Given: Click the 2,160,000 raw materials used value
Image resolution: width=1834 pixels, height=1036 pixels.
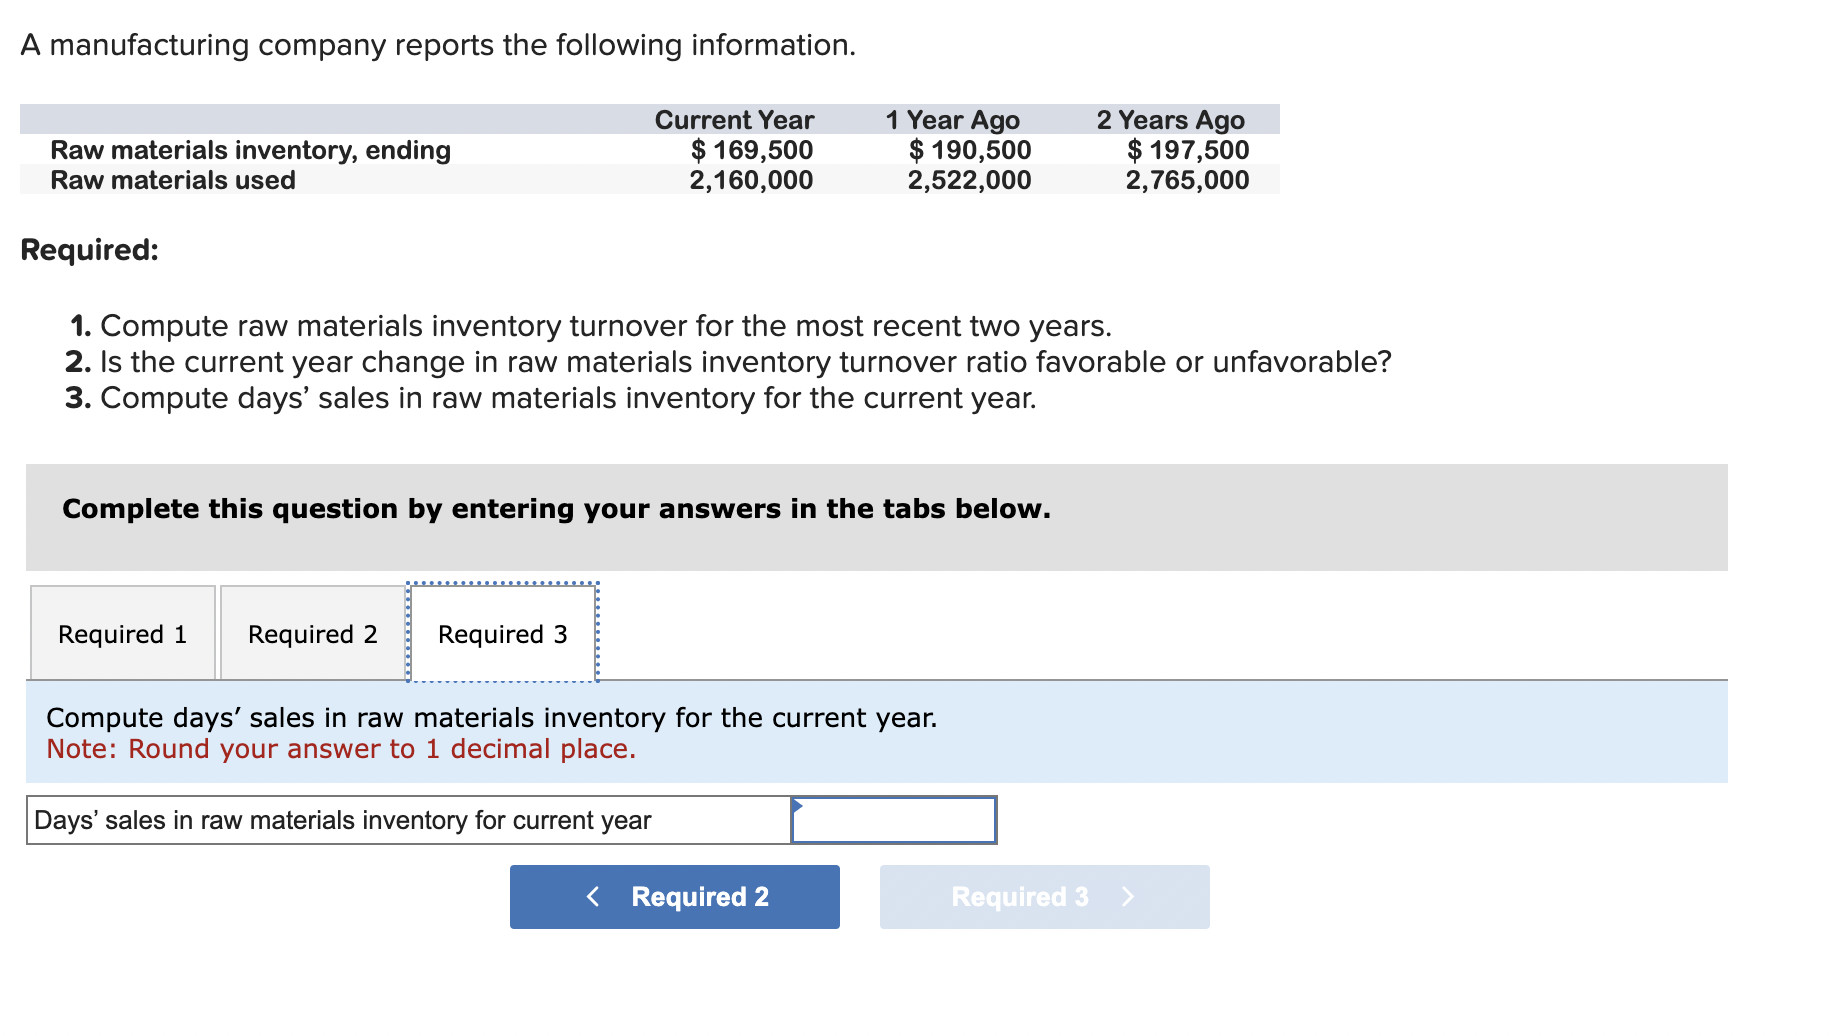Looking at the screenshot, I should pyautogui.click(x=751, y=180).
